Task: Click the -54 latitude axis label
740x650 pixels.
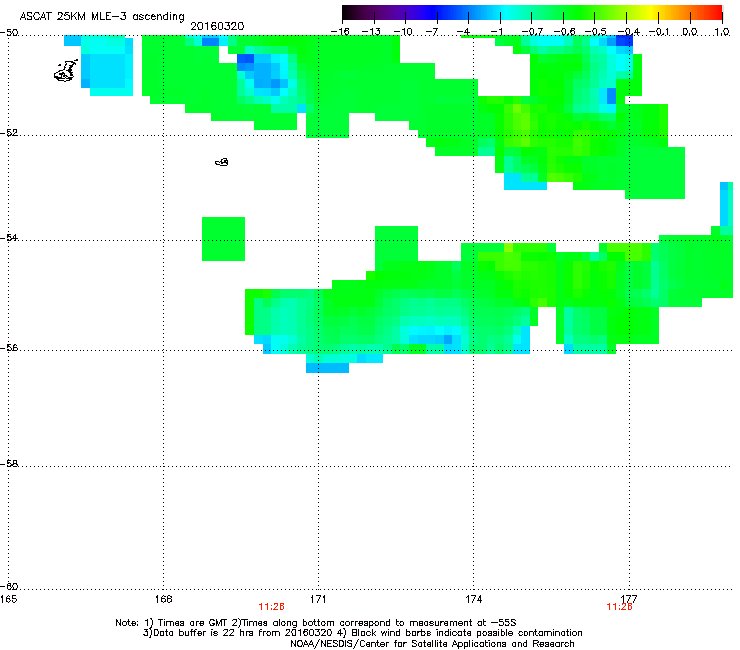Action: point(9,237)
